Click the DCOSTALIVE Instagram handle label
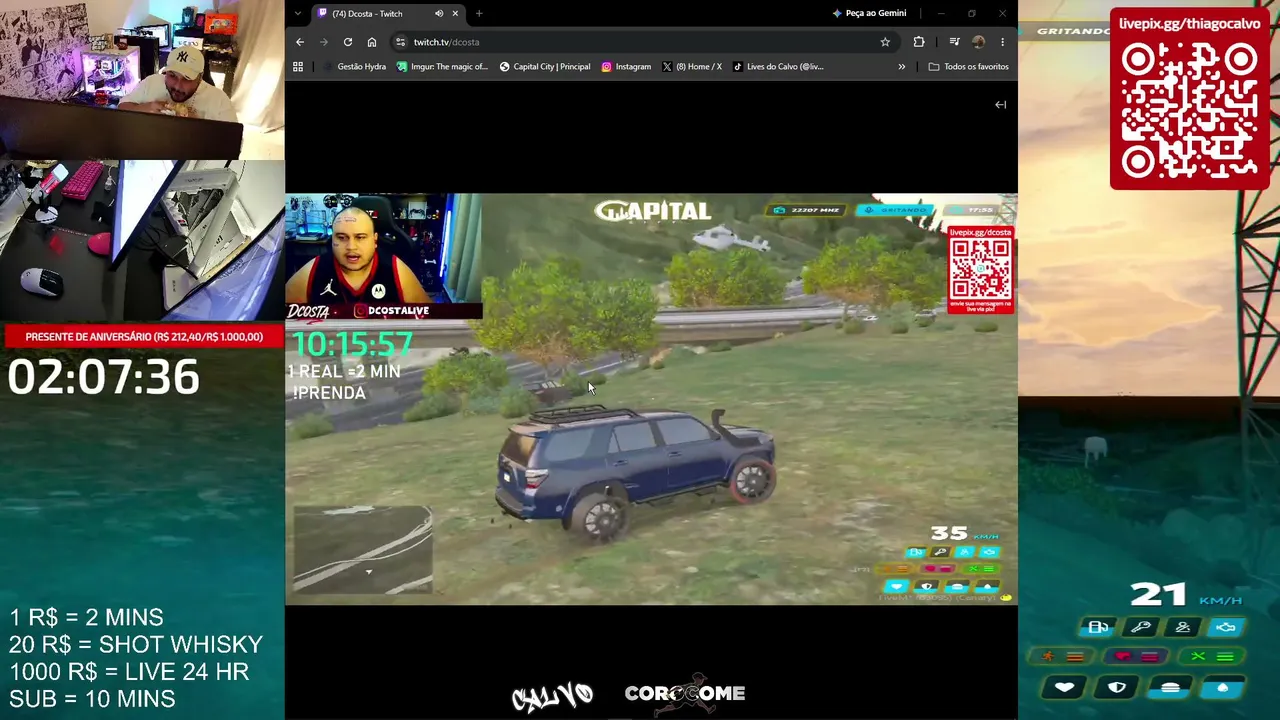 point(390,311)
